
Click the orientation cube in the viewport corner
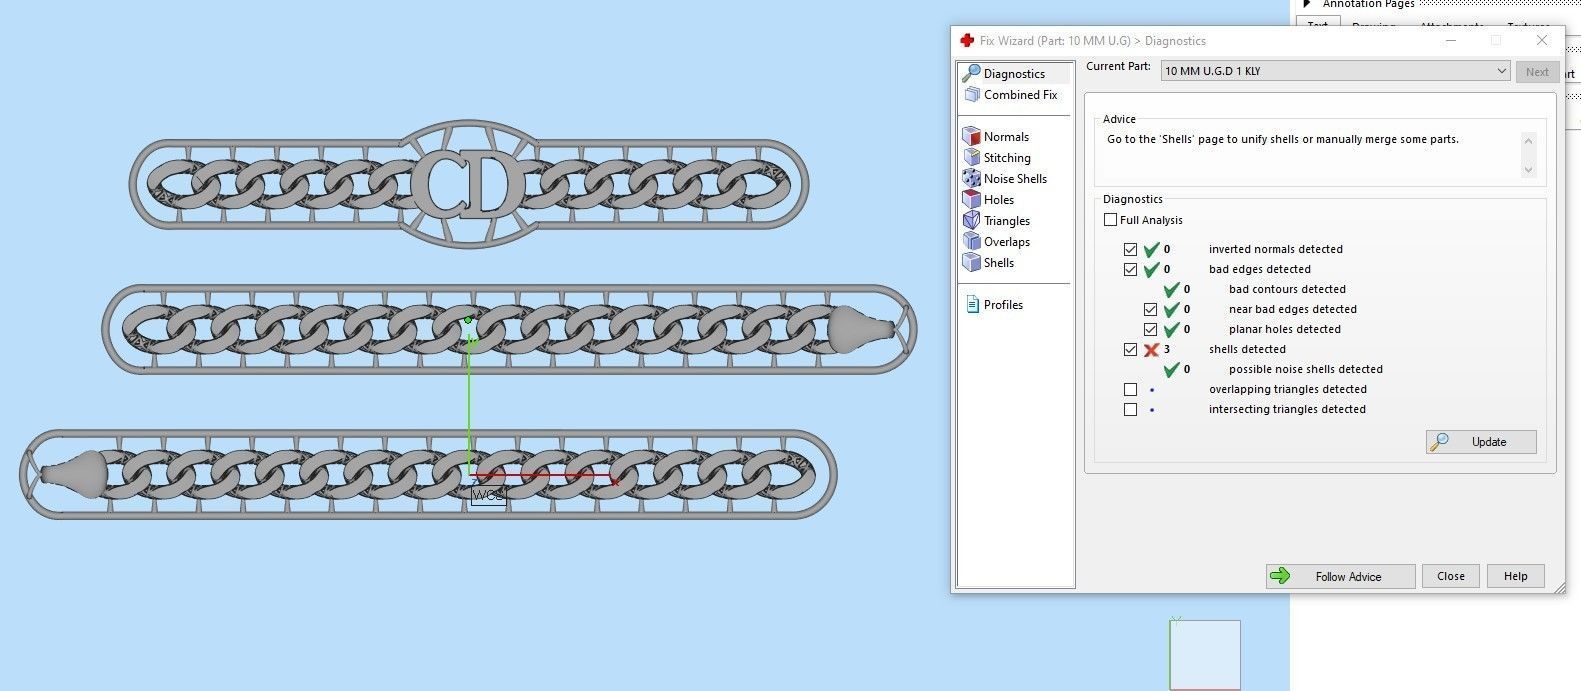(x=1205, y=654)
